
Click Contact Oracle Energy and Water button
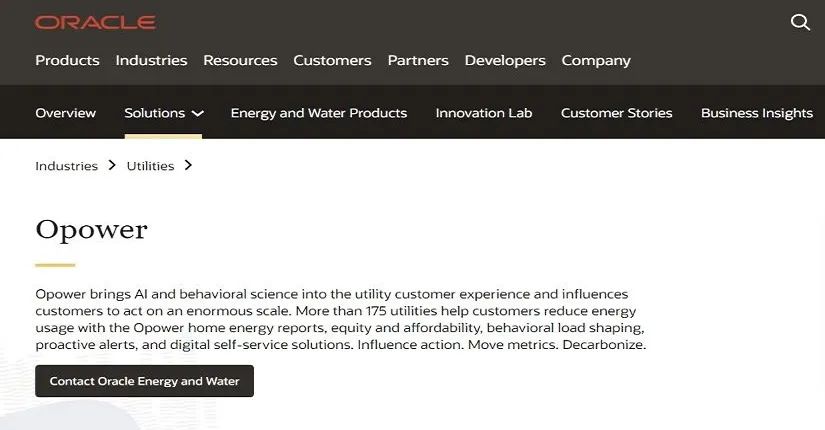pos(145,381)
